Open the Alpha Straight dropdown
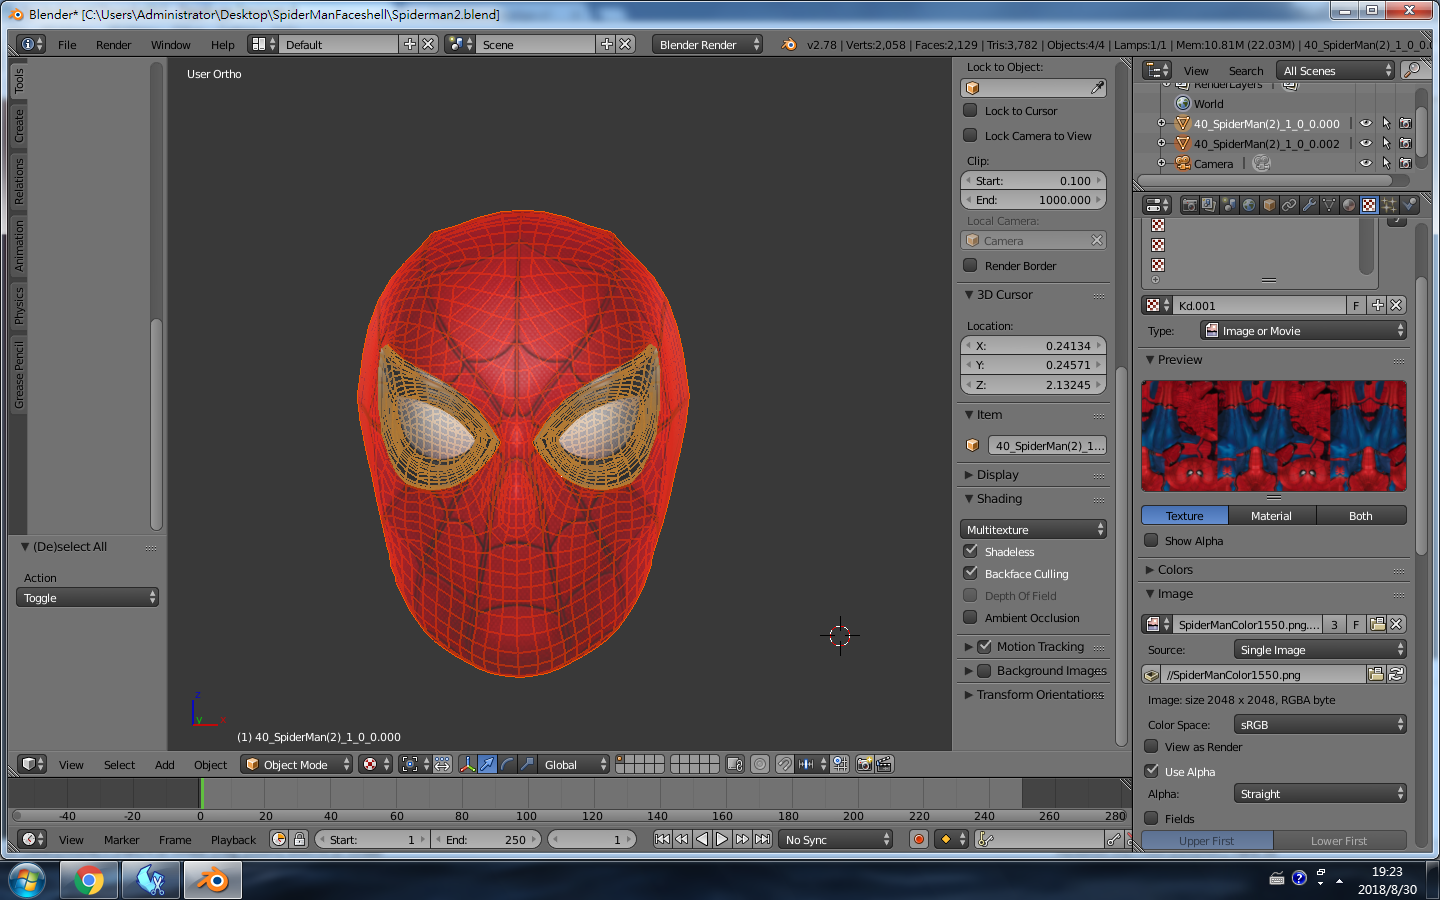Screen dimensions: 1440x900 point(1320,793)
